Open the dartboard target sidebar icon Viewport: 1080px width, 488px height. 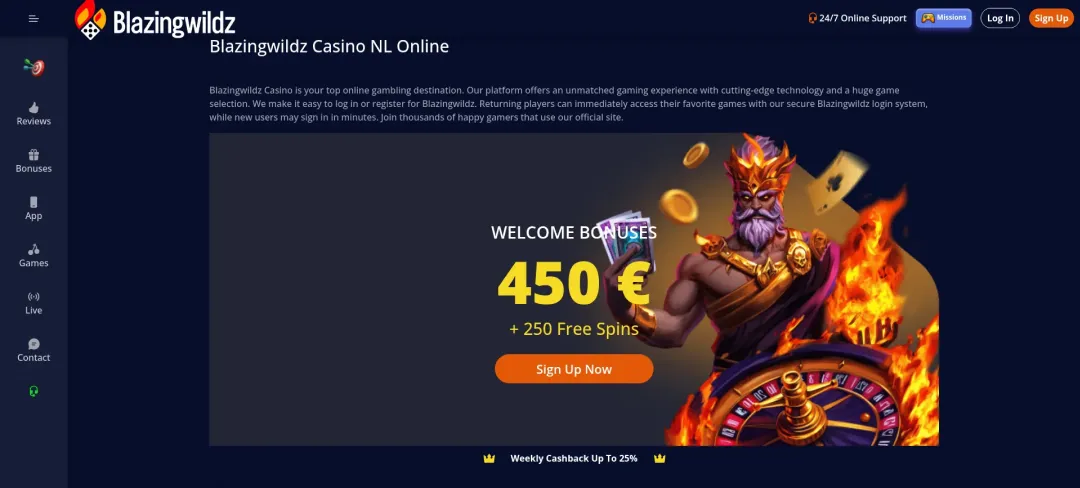[x=34, y=67]
